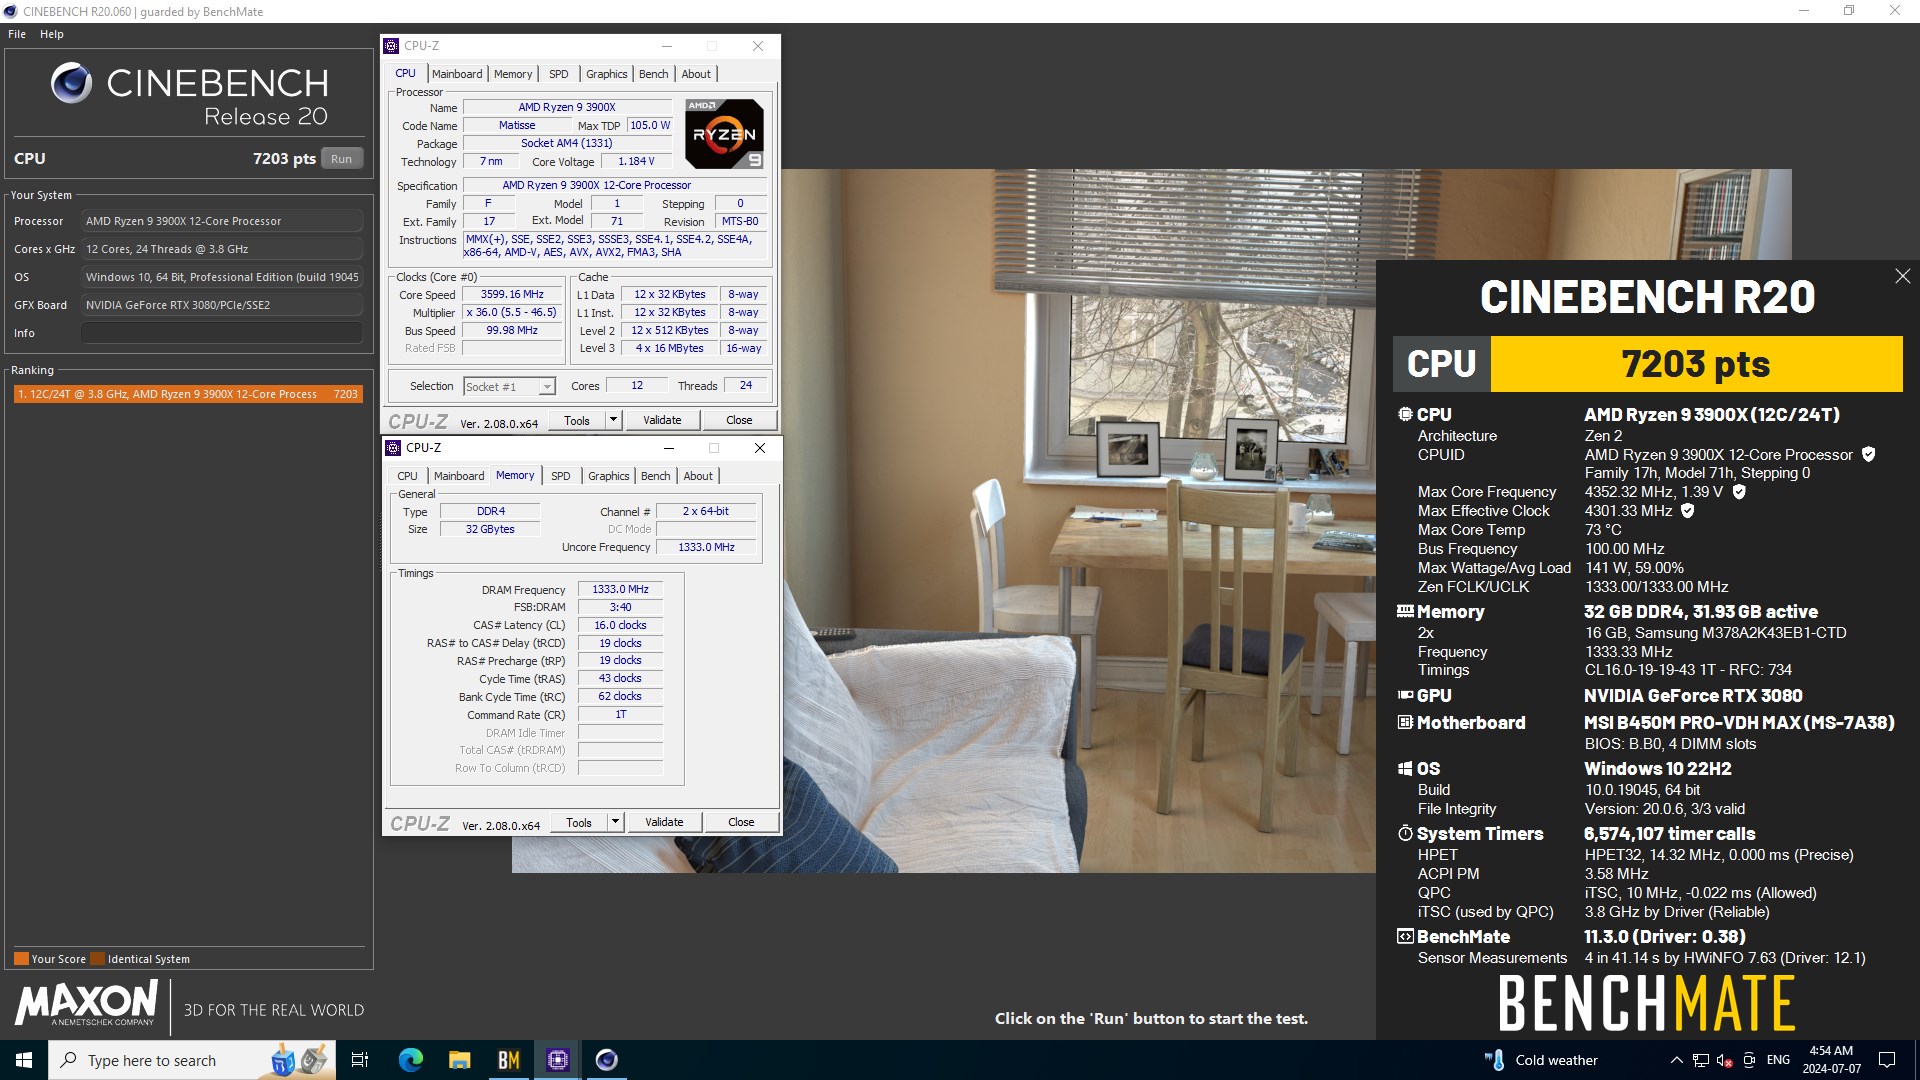Click Close button in lower CPU-Z window
The width and height of the screenshot is (1920, 1080).
coord(741,823)
